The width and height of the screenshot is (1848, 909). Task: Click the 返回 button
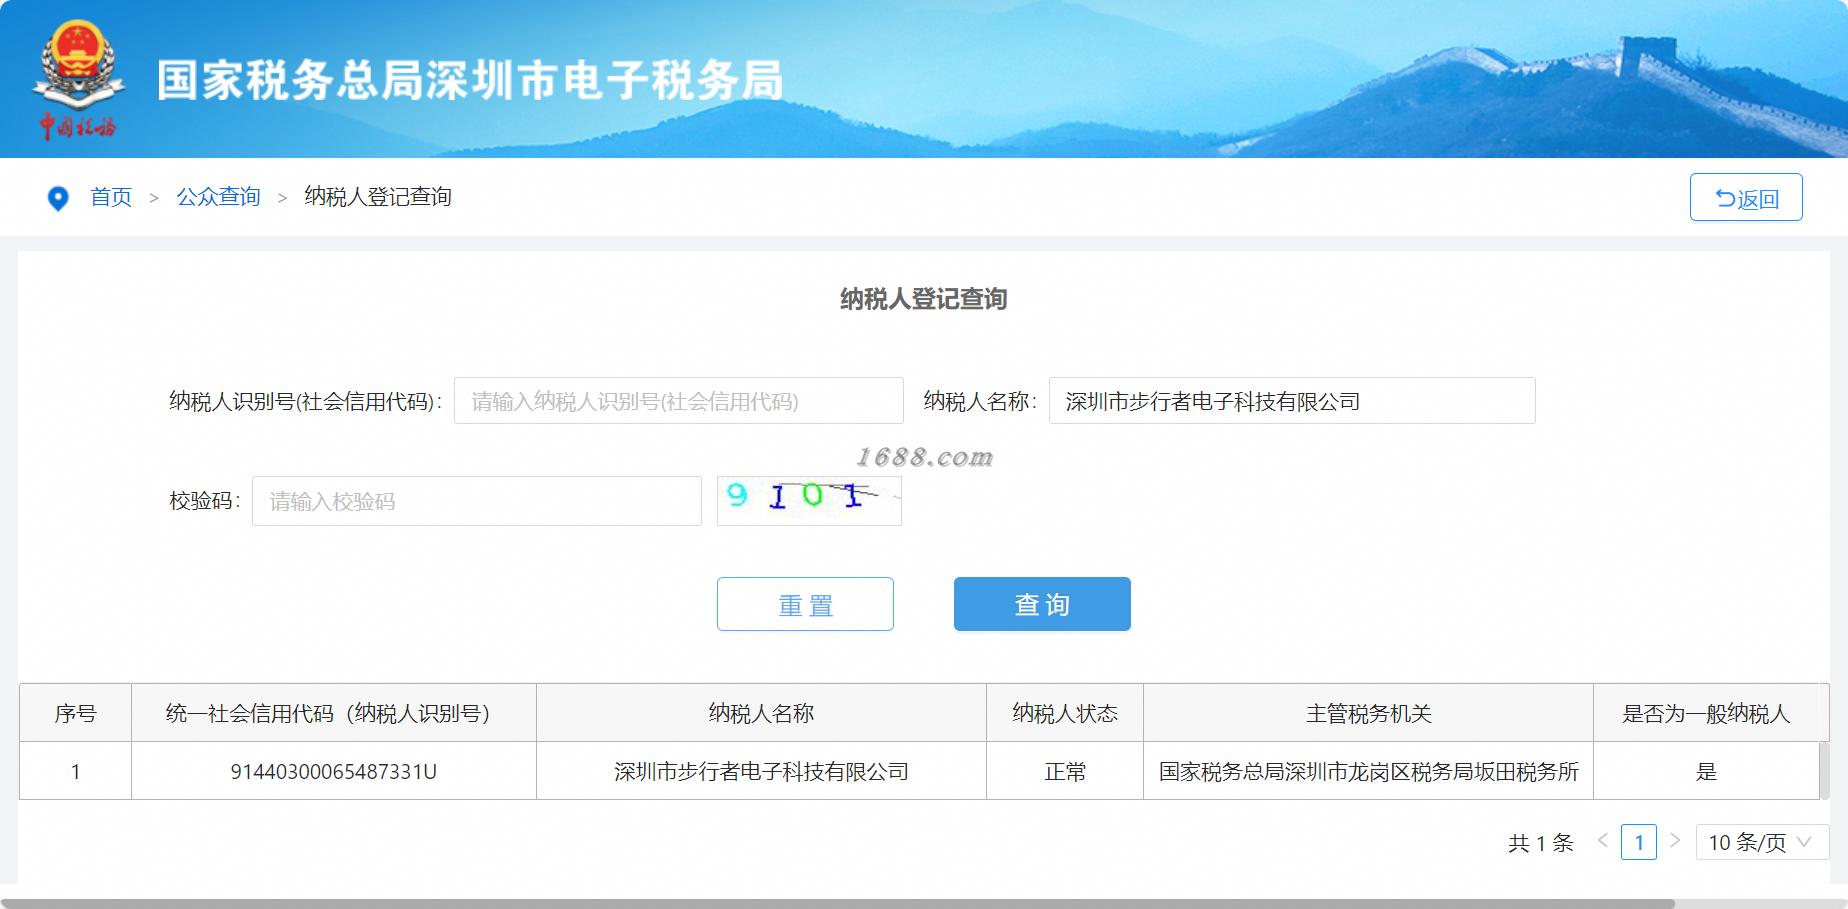pyautogui.click(x=1746, y=197)
